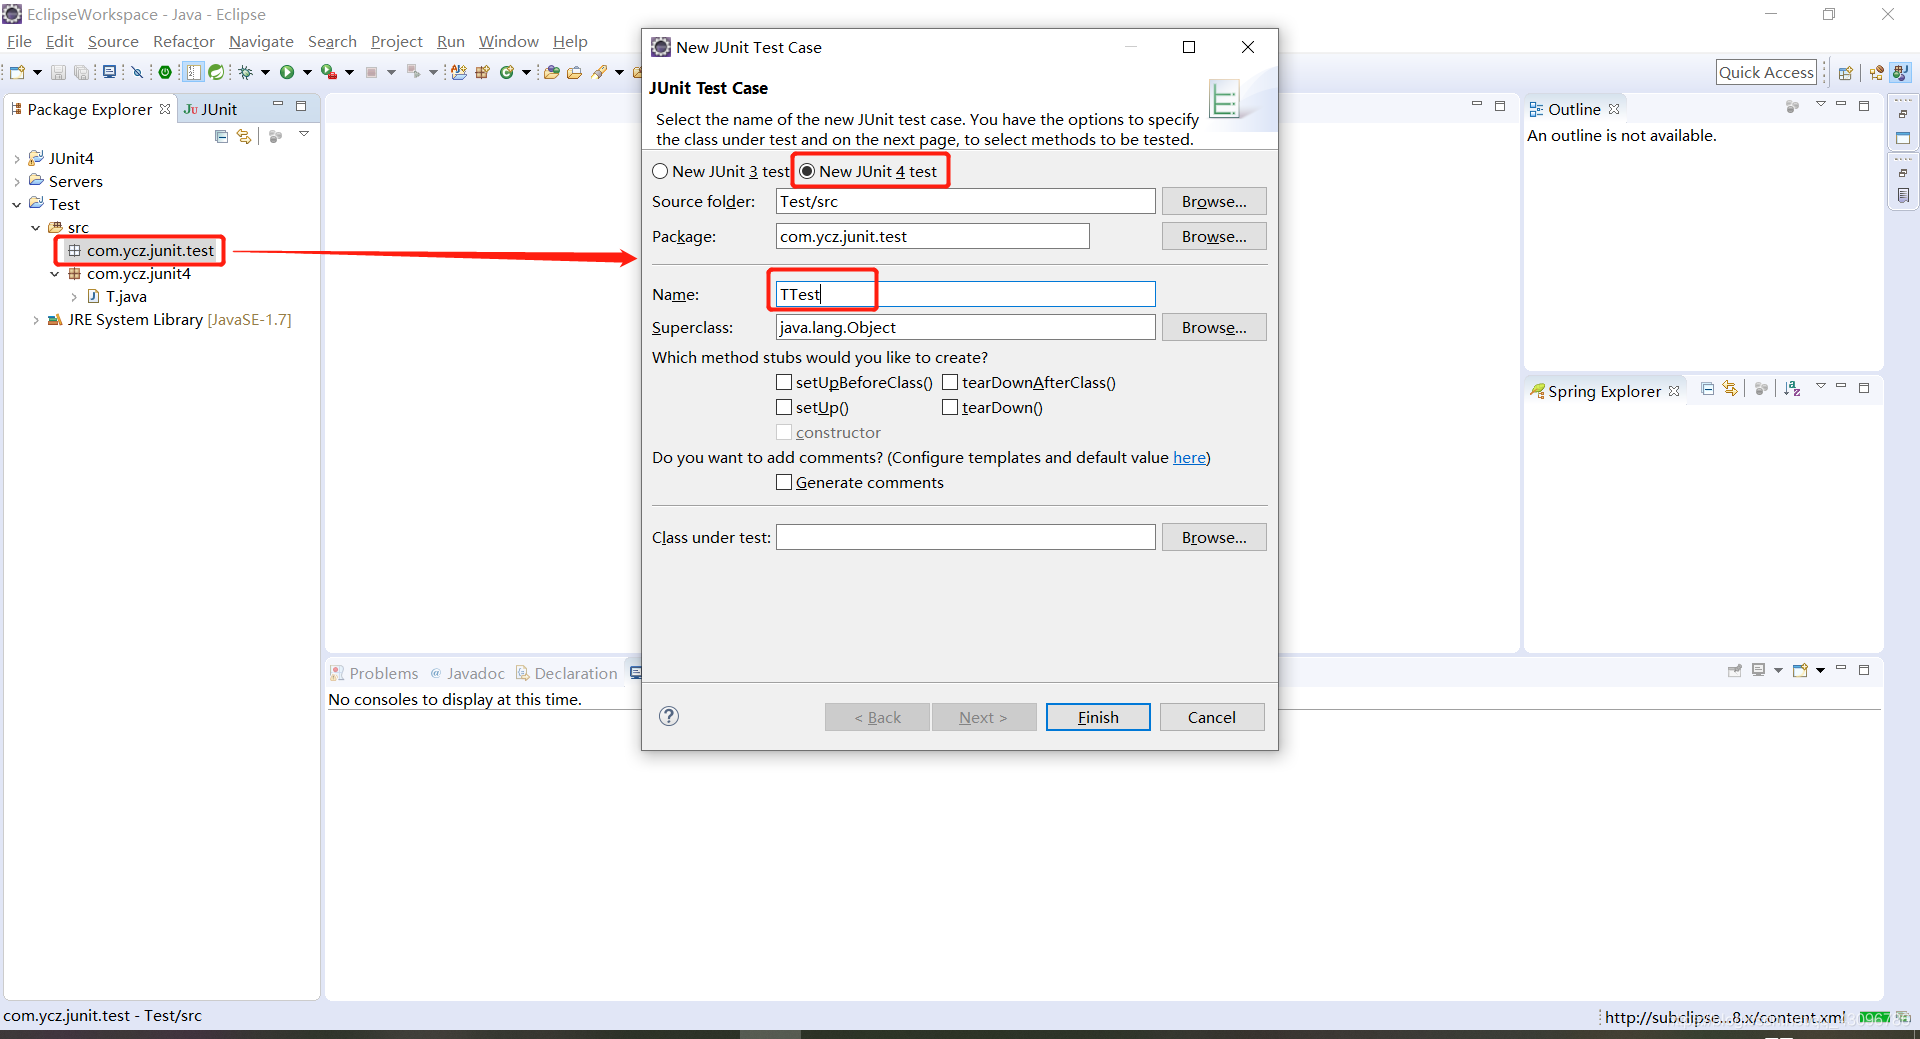This screenshot has width=1920, height=1039.
Task: Check the tearDown() checkbox
Action: (950, 407)
